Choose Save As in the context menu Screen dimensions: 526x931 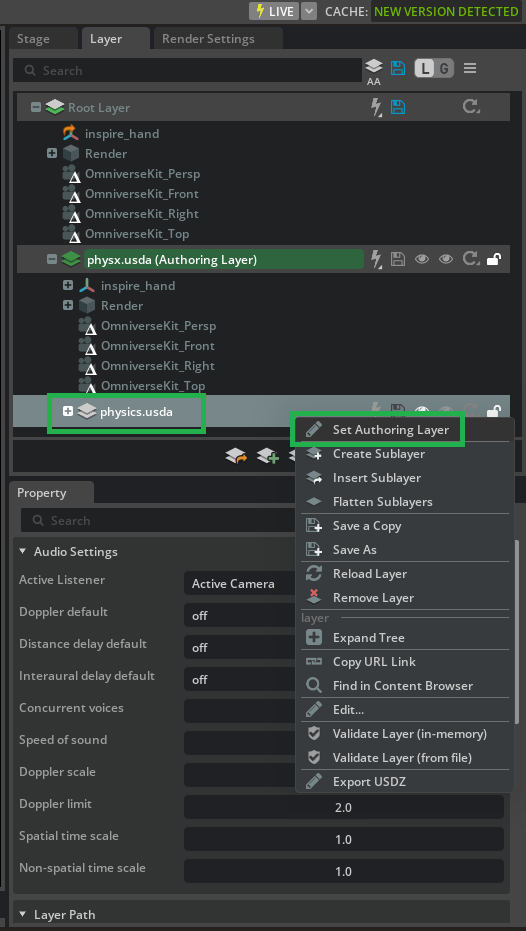tap(355, 550)
